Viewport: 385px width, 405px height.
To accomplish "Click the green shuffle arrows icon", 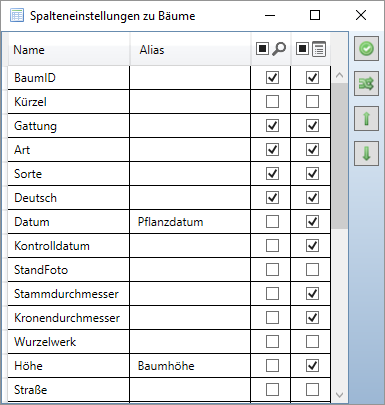I will click(x=366, y=84).
